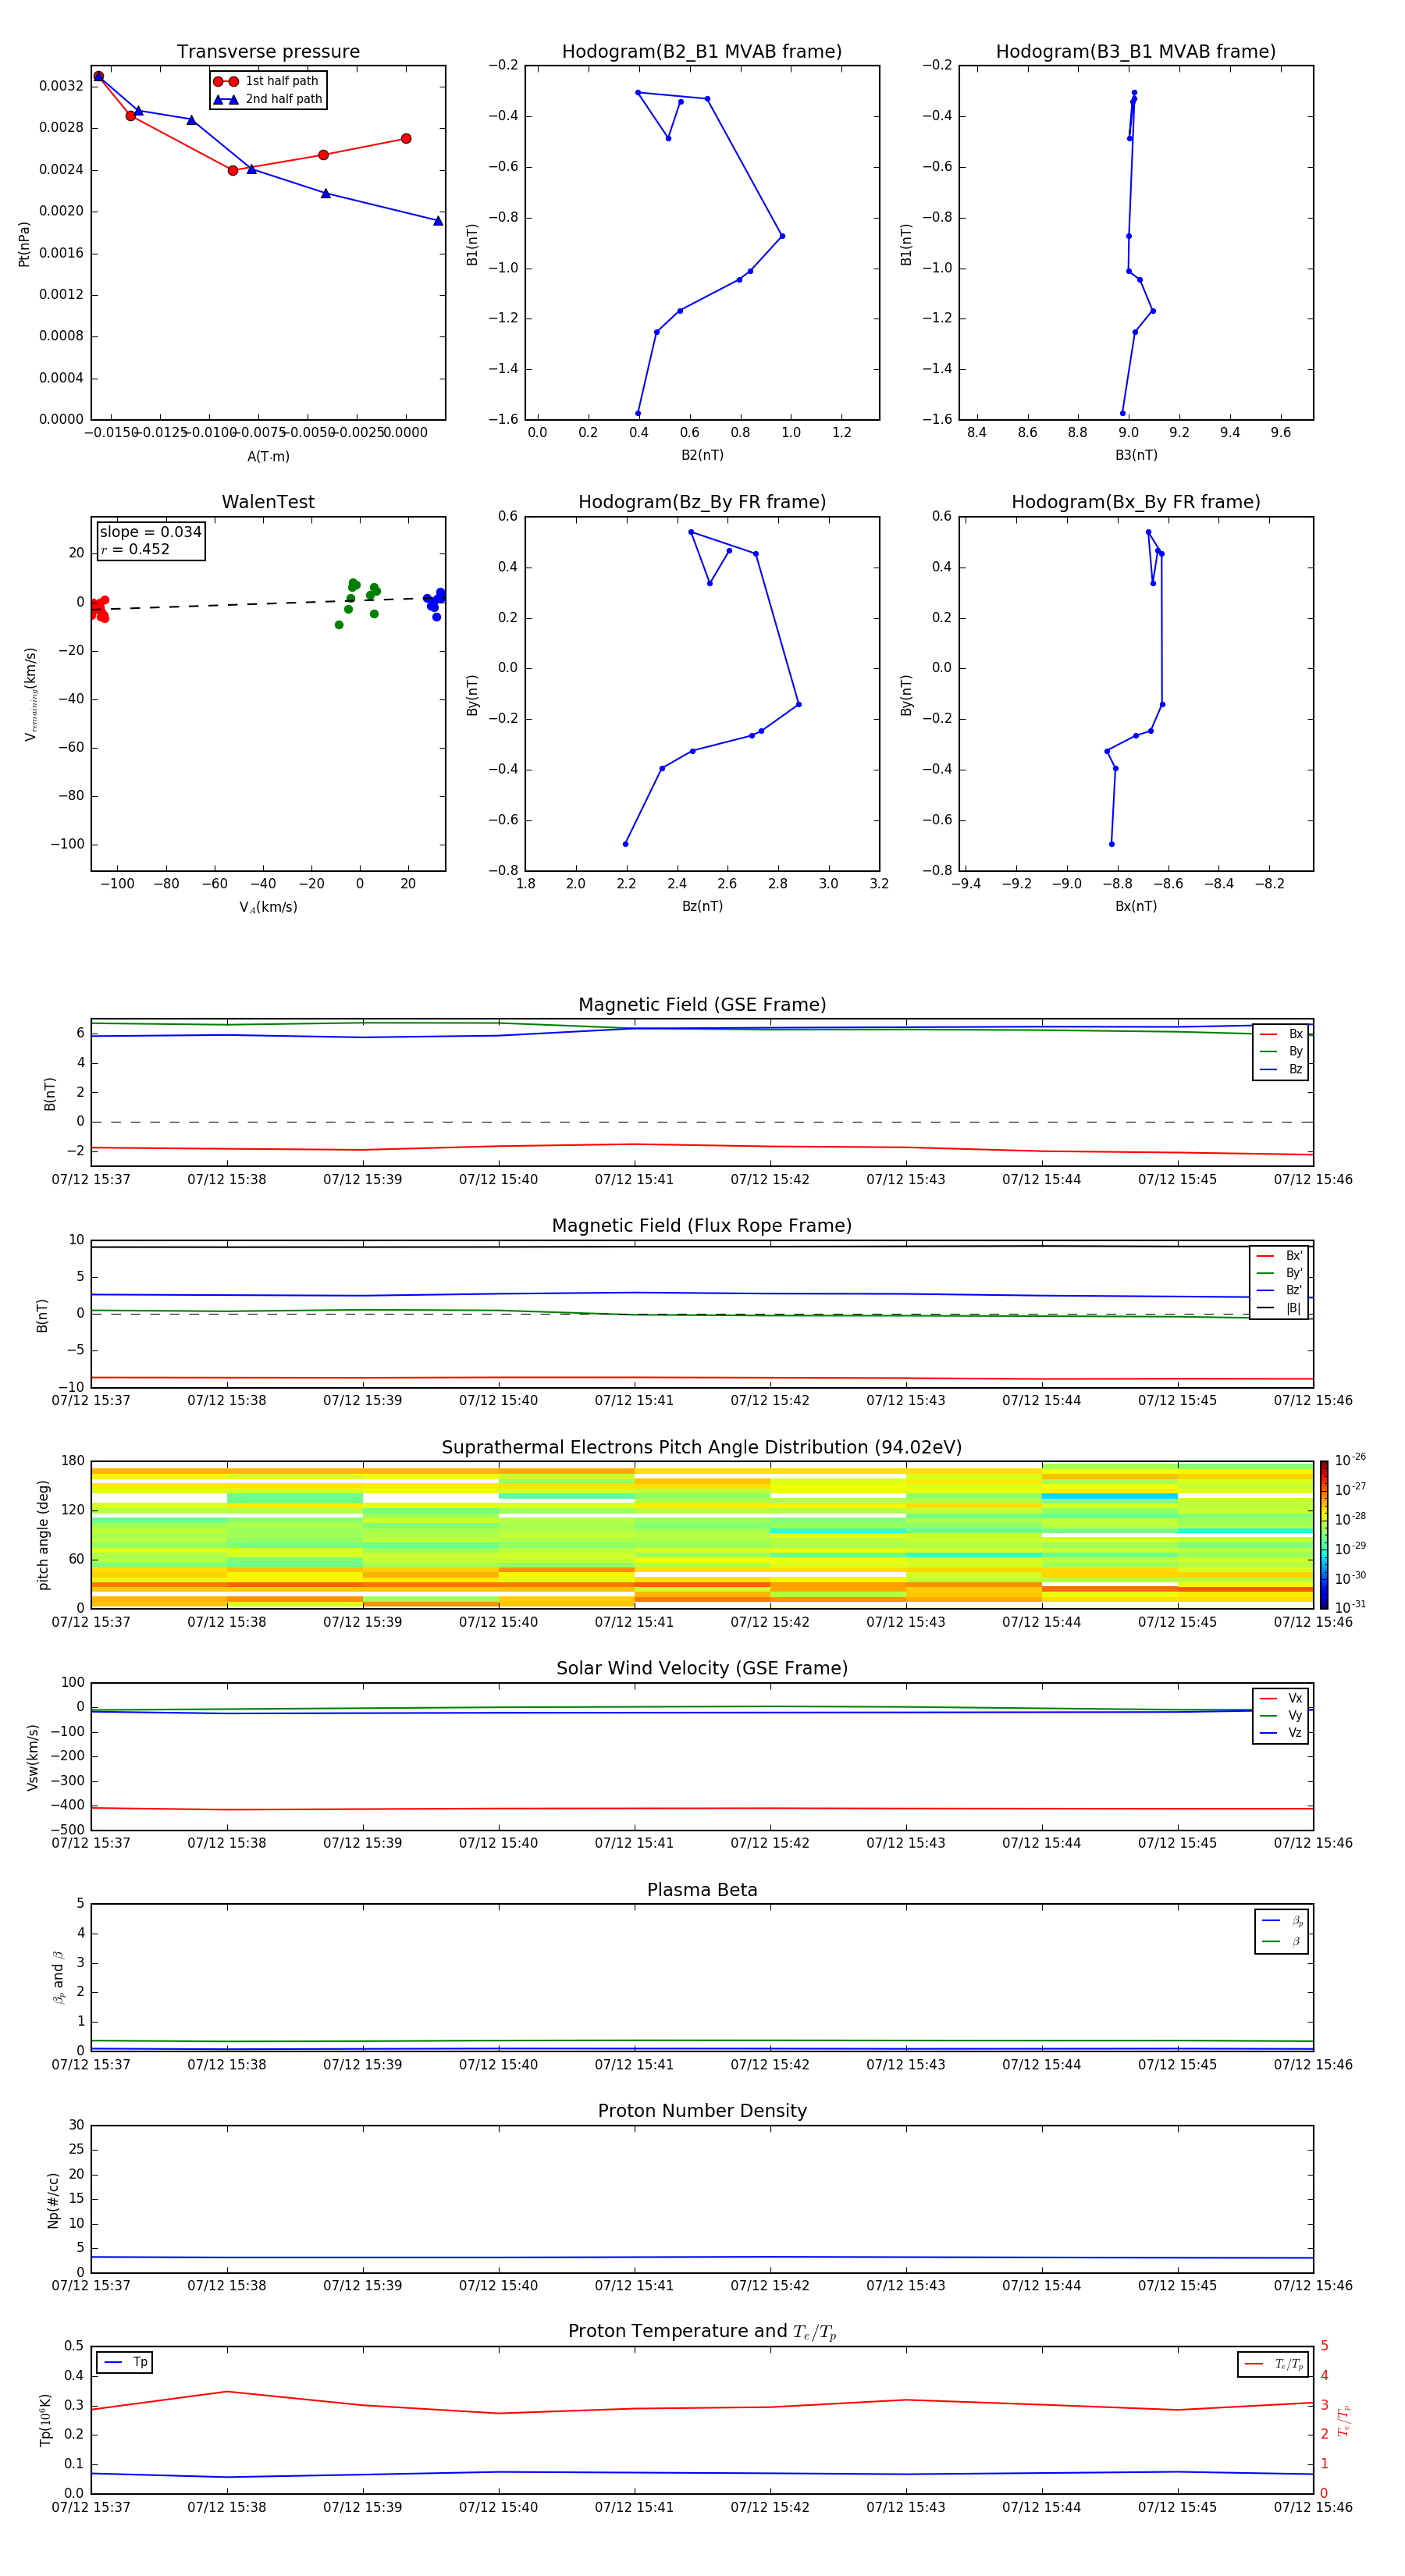
Task: Select the "Hodogram(B2_B1 MVAB frame)" title
Action: [701, 52]
